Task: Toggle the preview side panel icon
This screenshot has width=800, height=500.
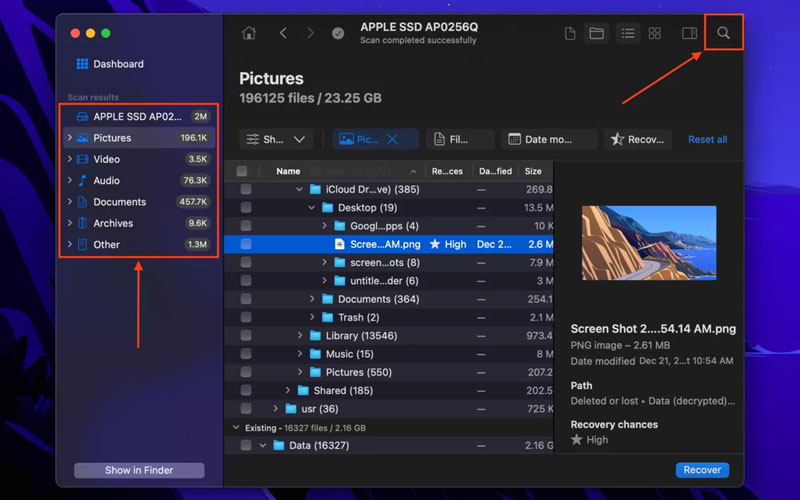Action: [689, 33]
